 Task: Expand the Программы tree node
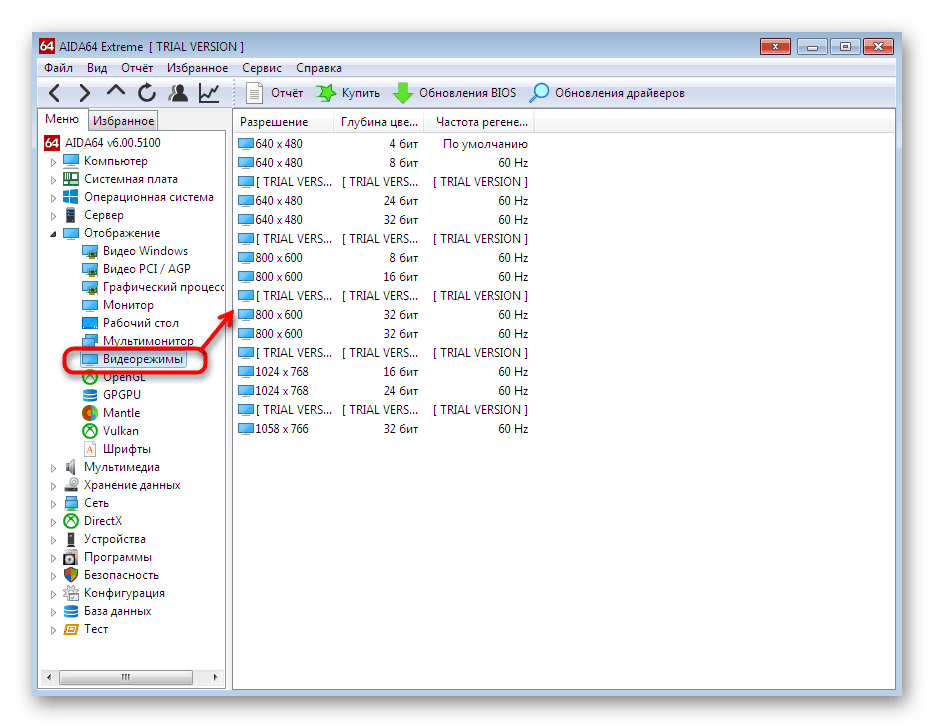(53, 558)
